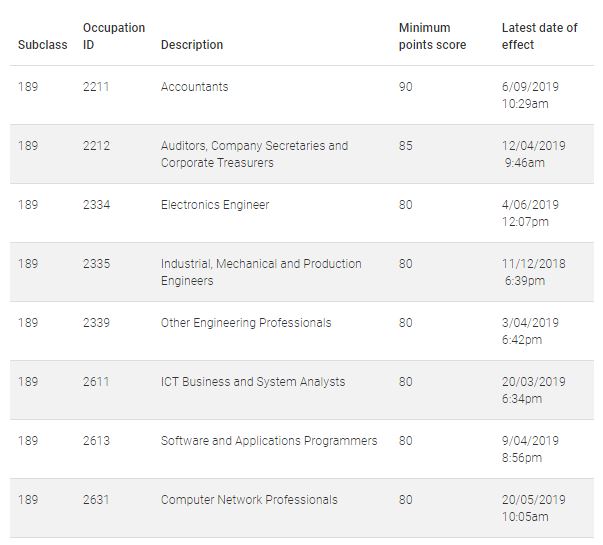Click the 20/05/2019 10:05am date cell
This screenshot has height=545, width=603.
[x=533, y=508]
